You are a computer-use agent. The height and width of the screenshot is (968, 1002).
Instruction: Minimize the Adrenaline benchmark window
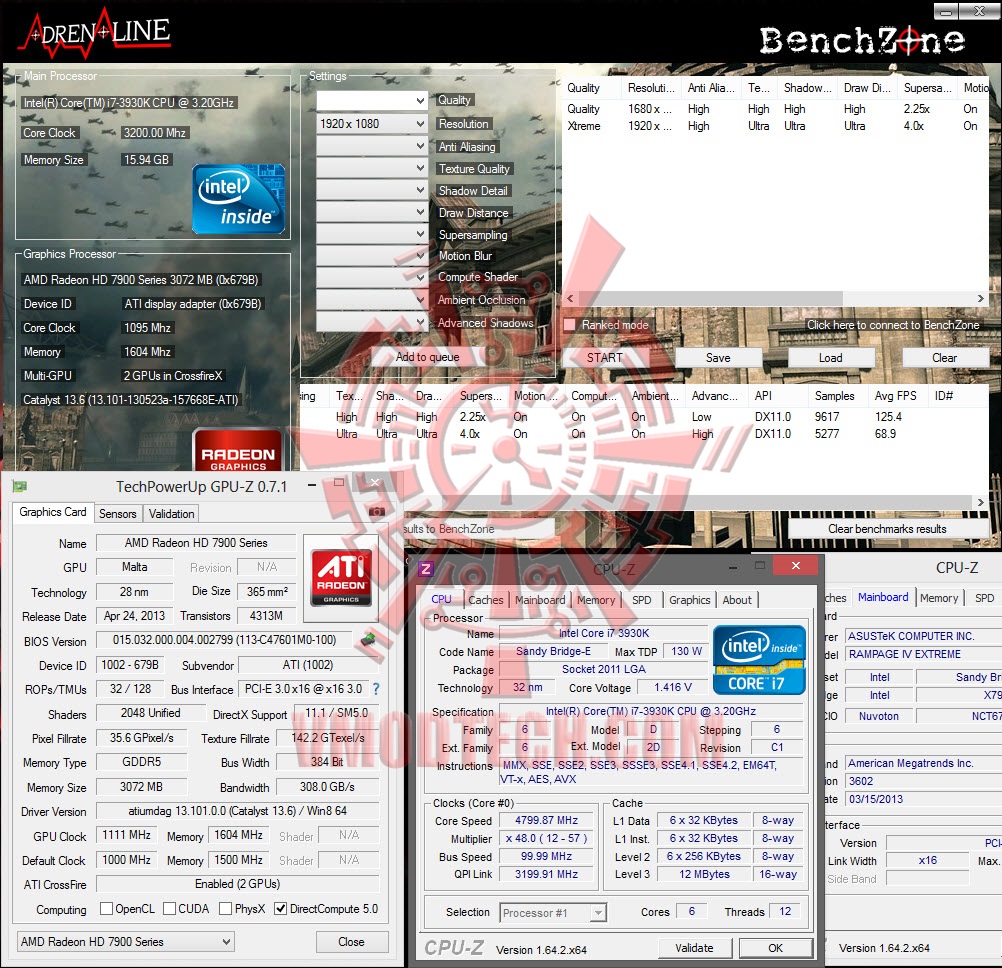[946, 11]
